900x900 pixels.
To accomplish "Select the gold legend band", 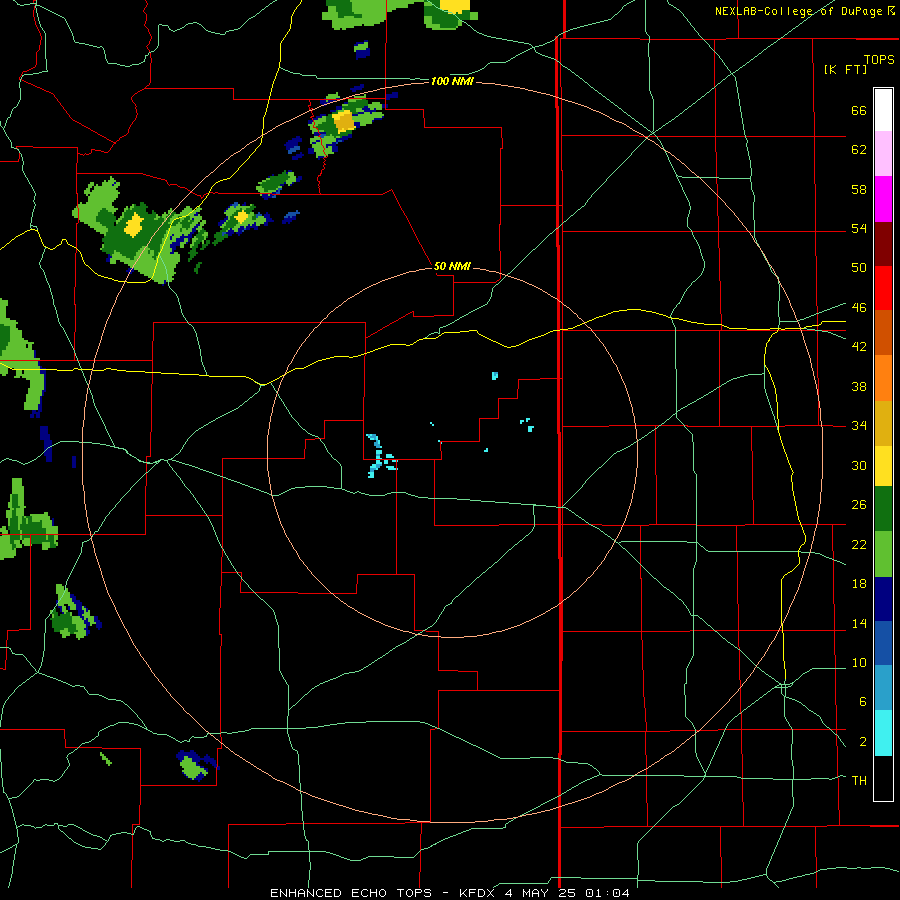I will 883,423.
